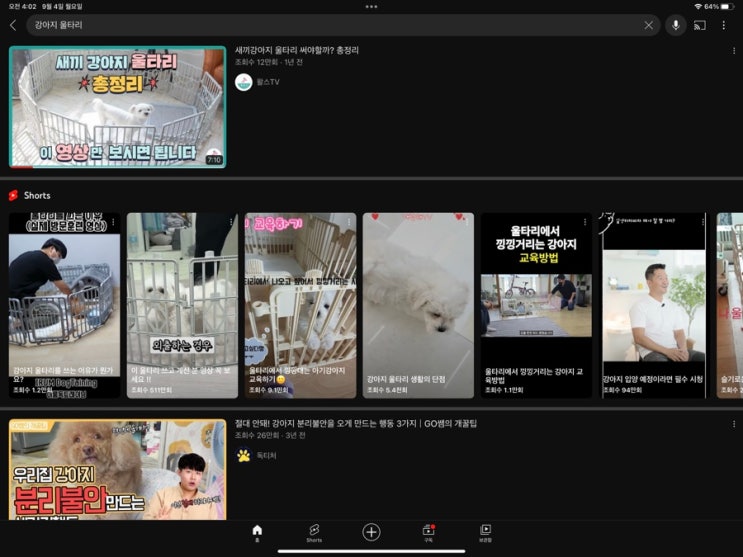Tap the three-dot multitasking indicator at top

click(x=372, y=7)
